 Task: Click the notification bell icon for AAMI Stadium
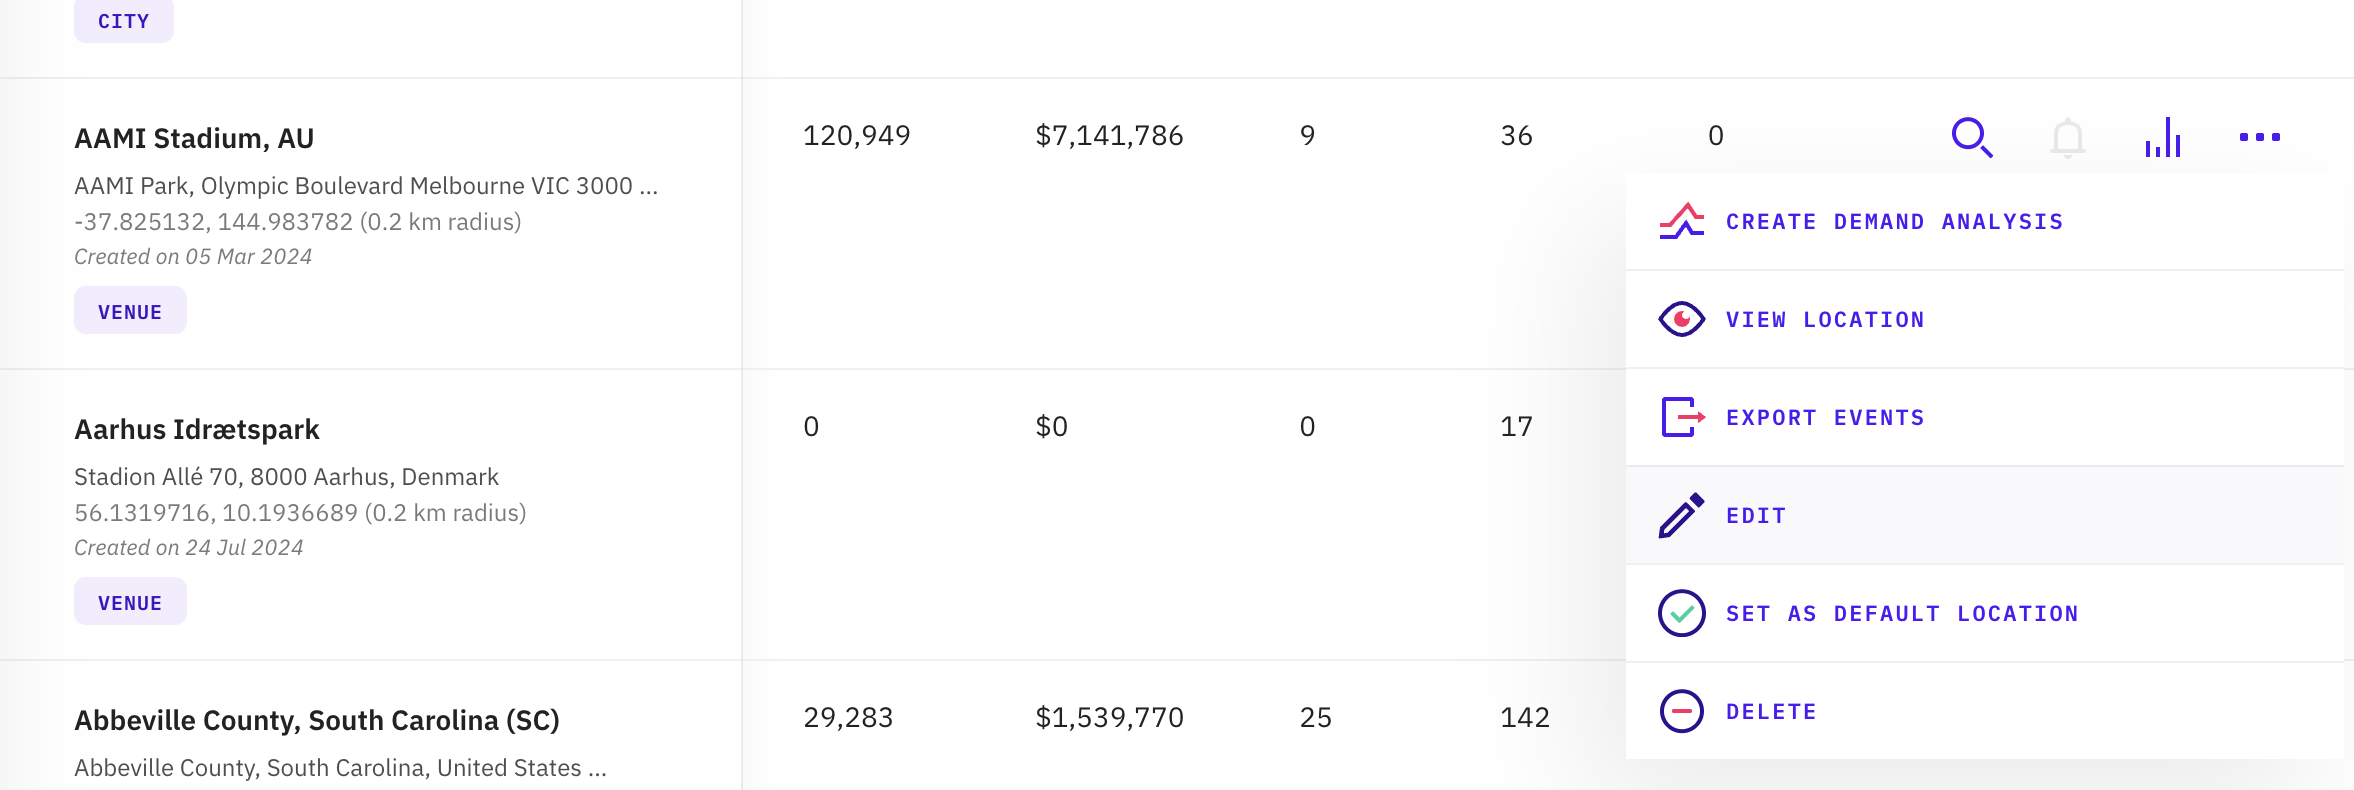point(2067,137)
